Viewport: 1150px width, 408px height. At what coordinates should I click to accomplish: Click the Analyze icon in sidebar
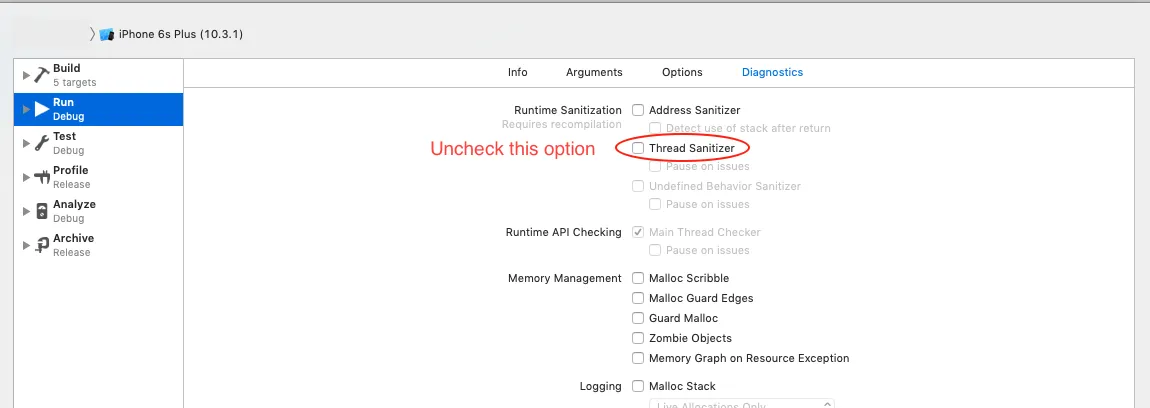pyautogui.click(x=41, y=211)
